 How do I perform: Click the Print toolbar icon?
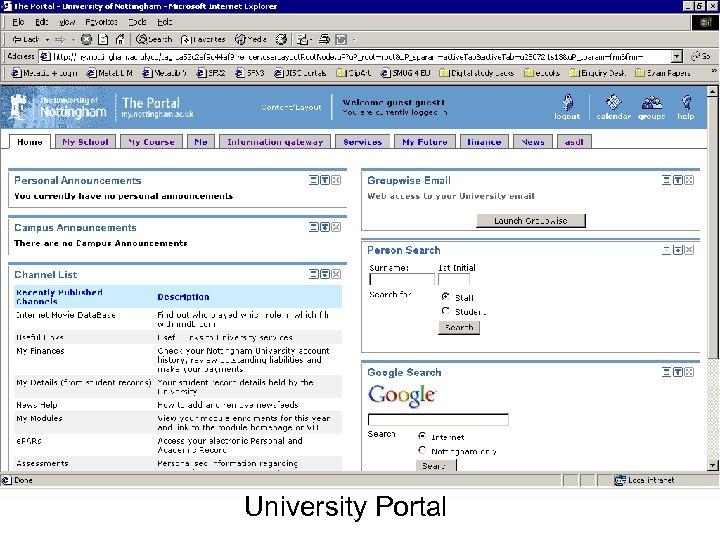(325, 39)
